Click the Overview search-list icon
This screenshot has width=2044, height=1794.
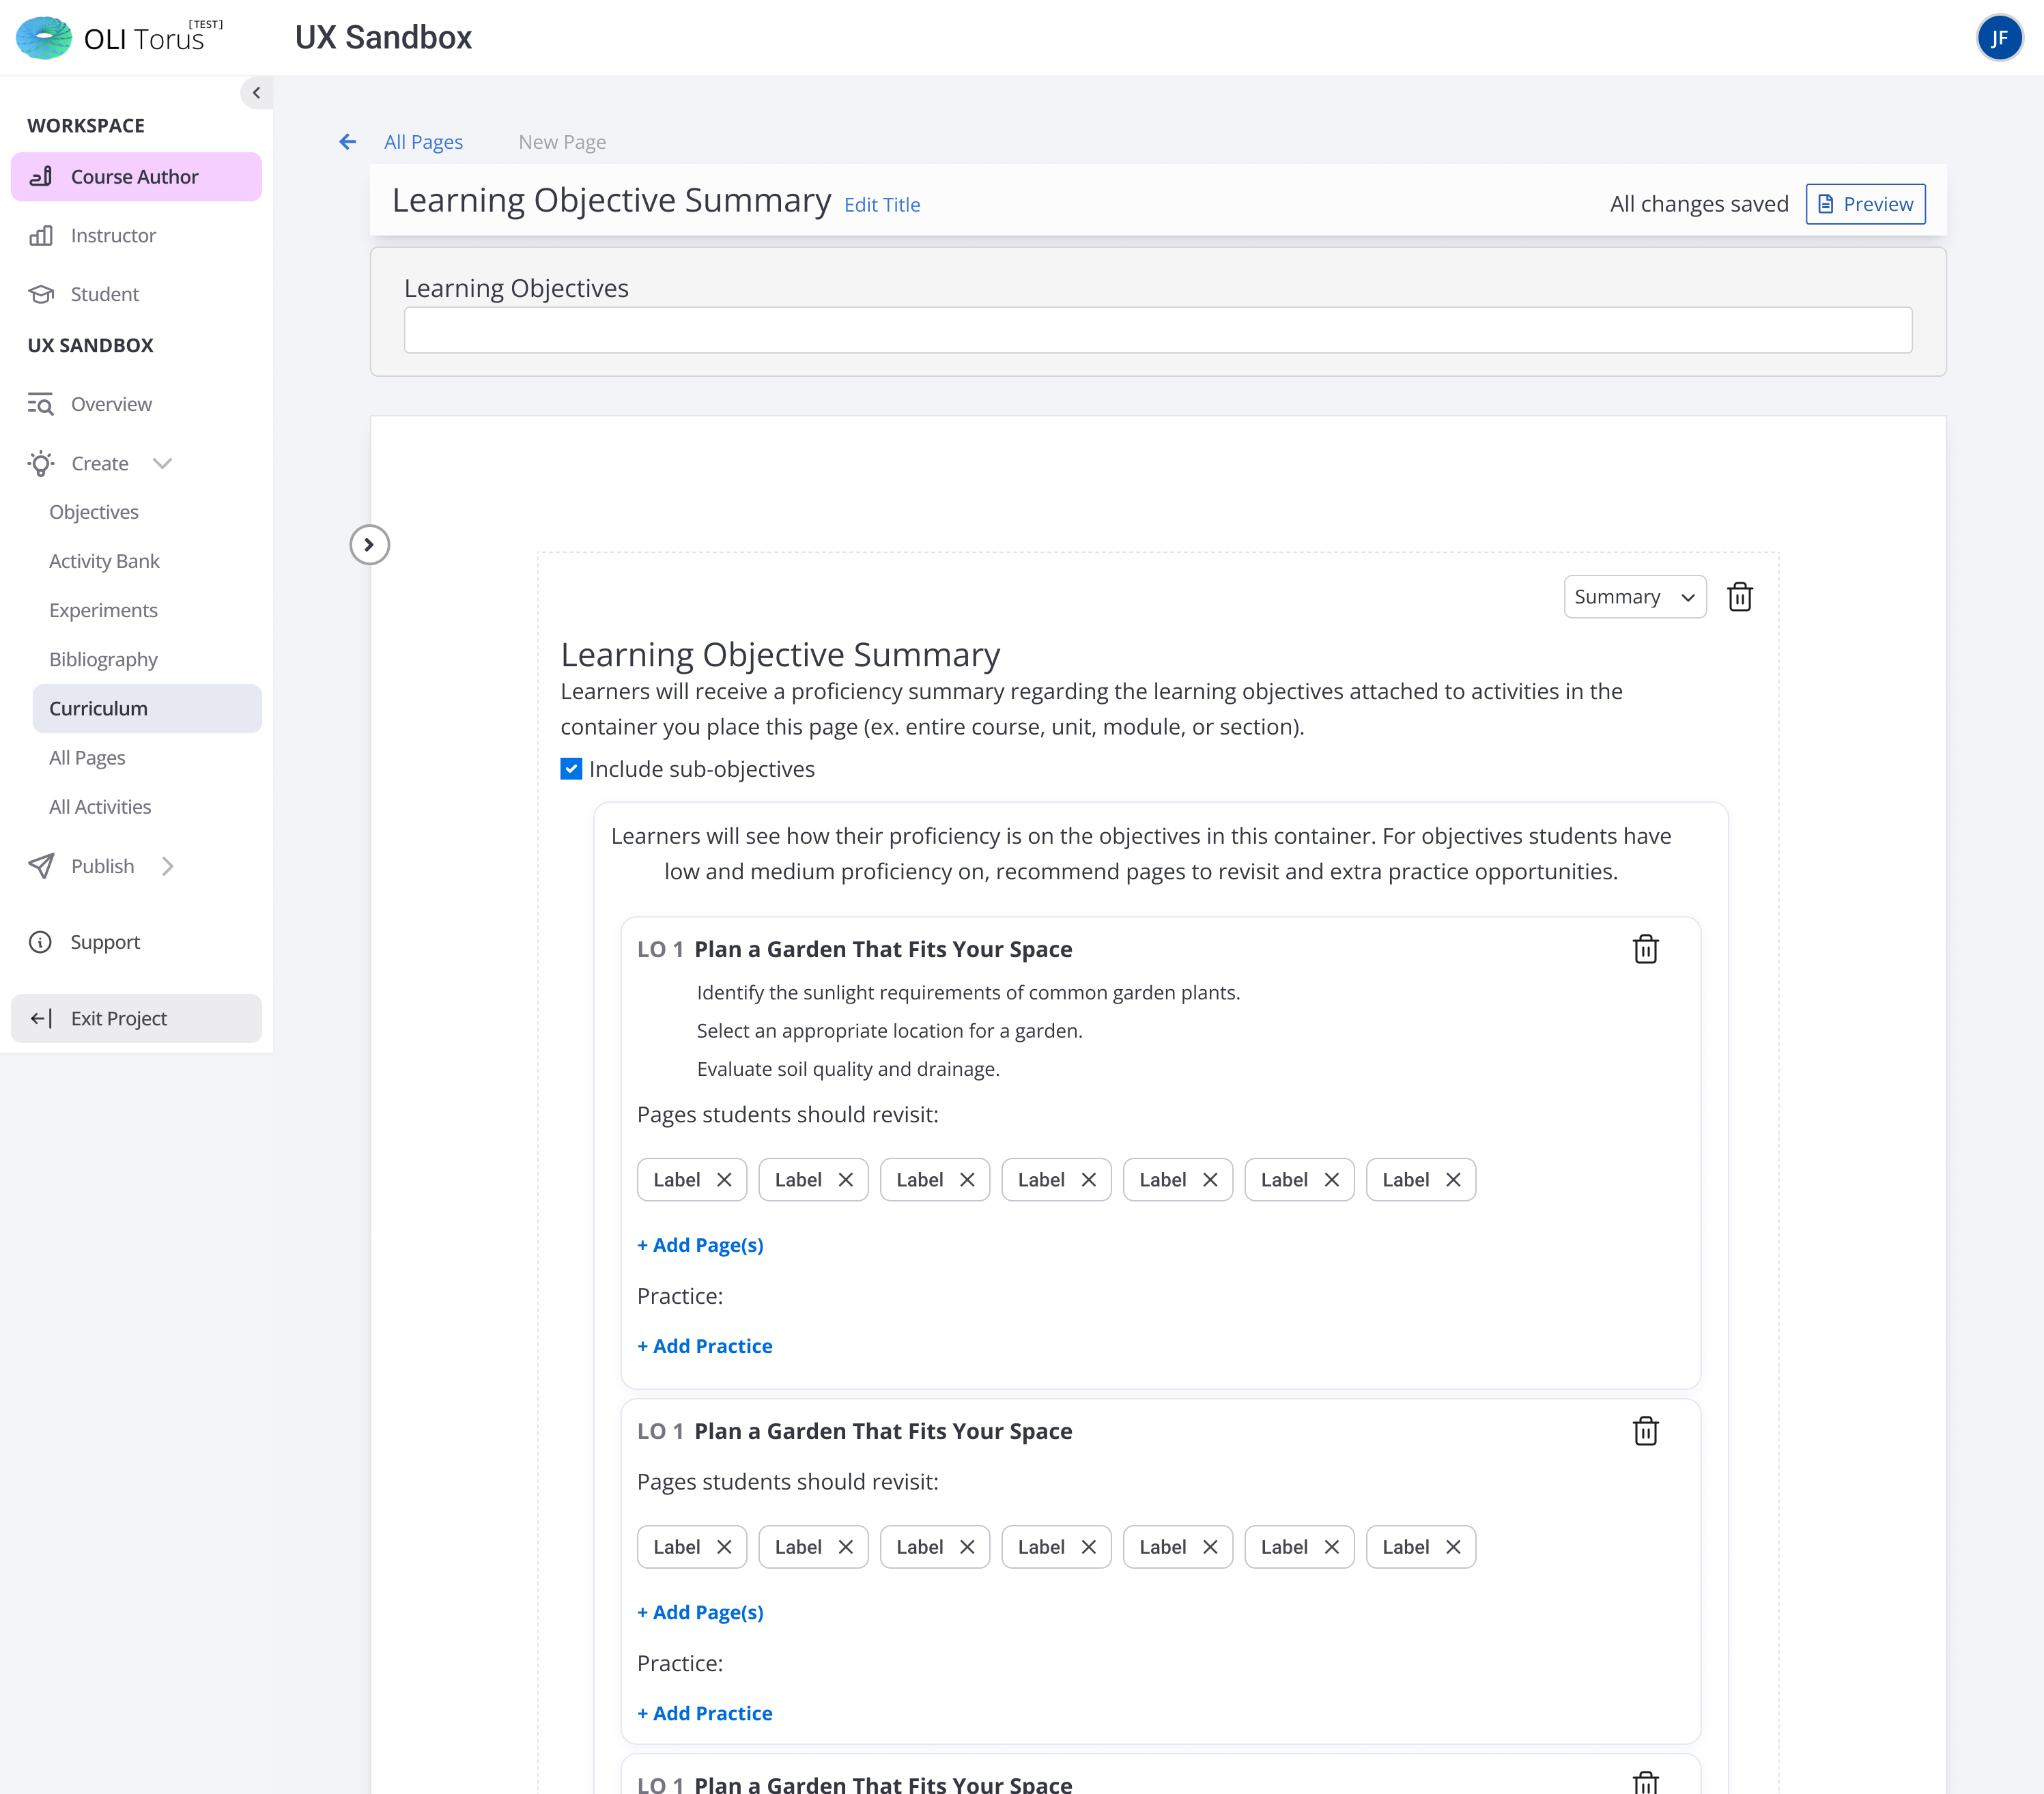[x=41, y=404]
